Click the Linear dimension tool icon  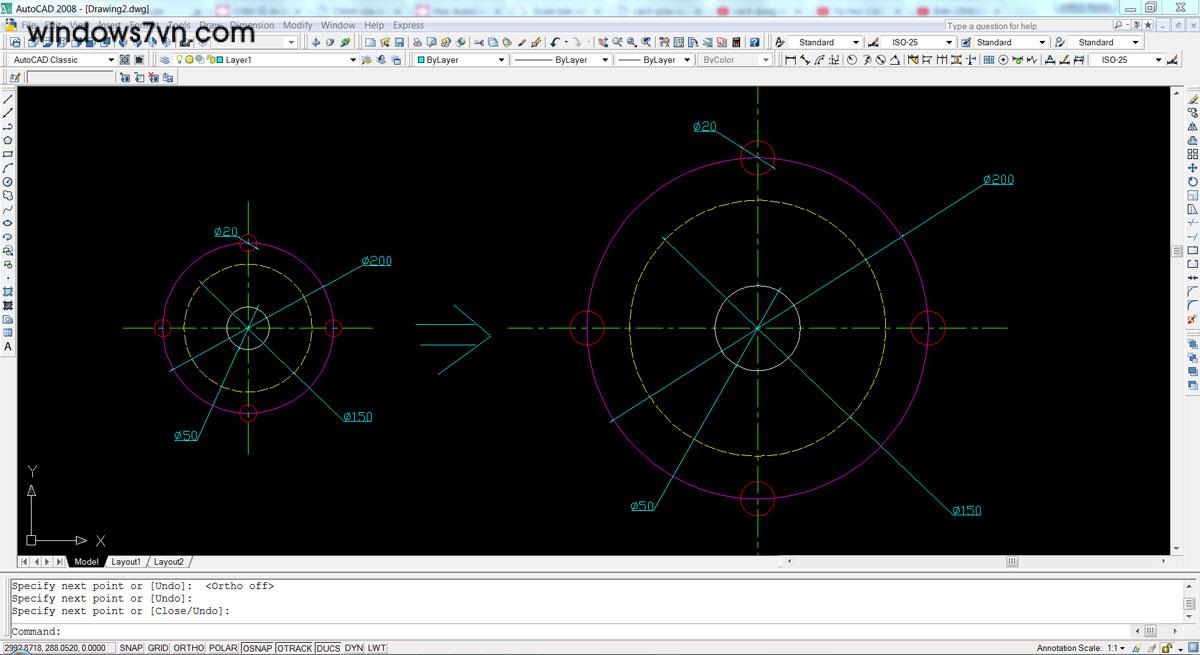point(790,59)
